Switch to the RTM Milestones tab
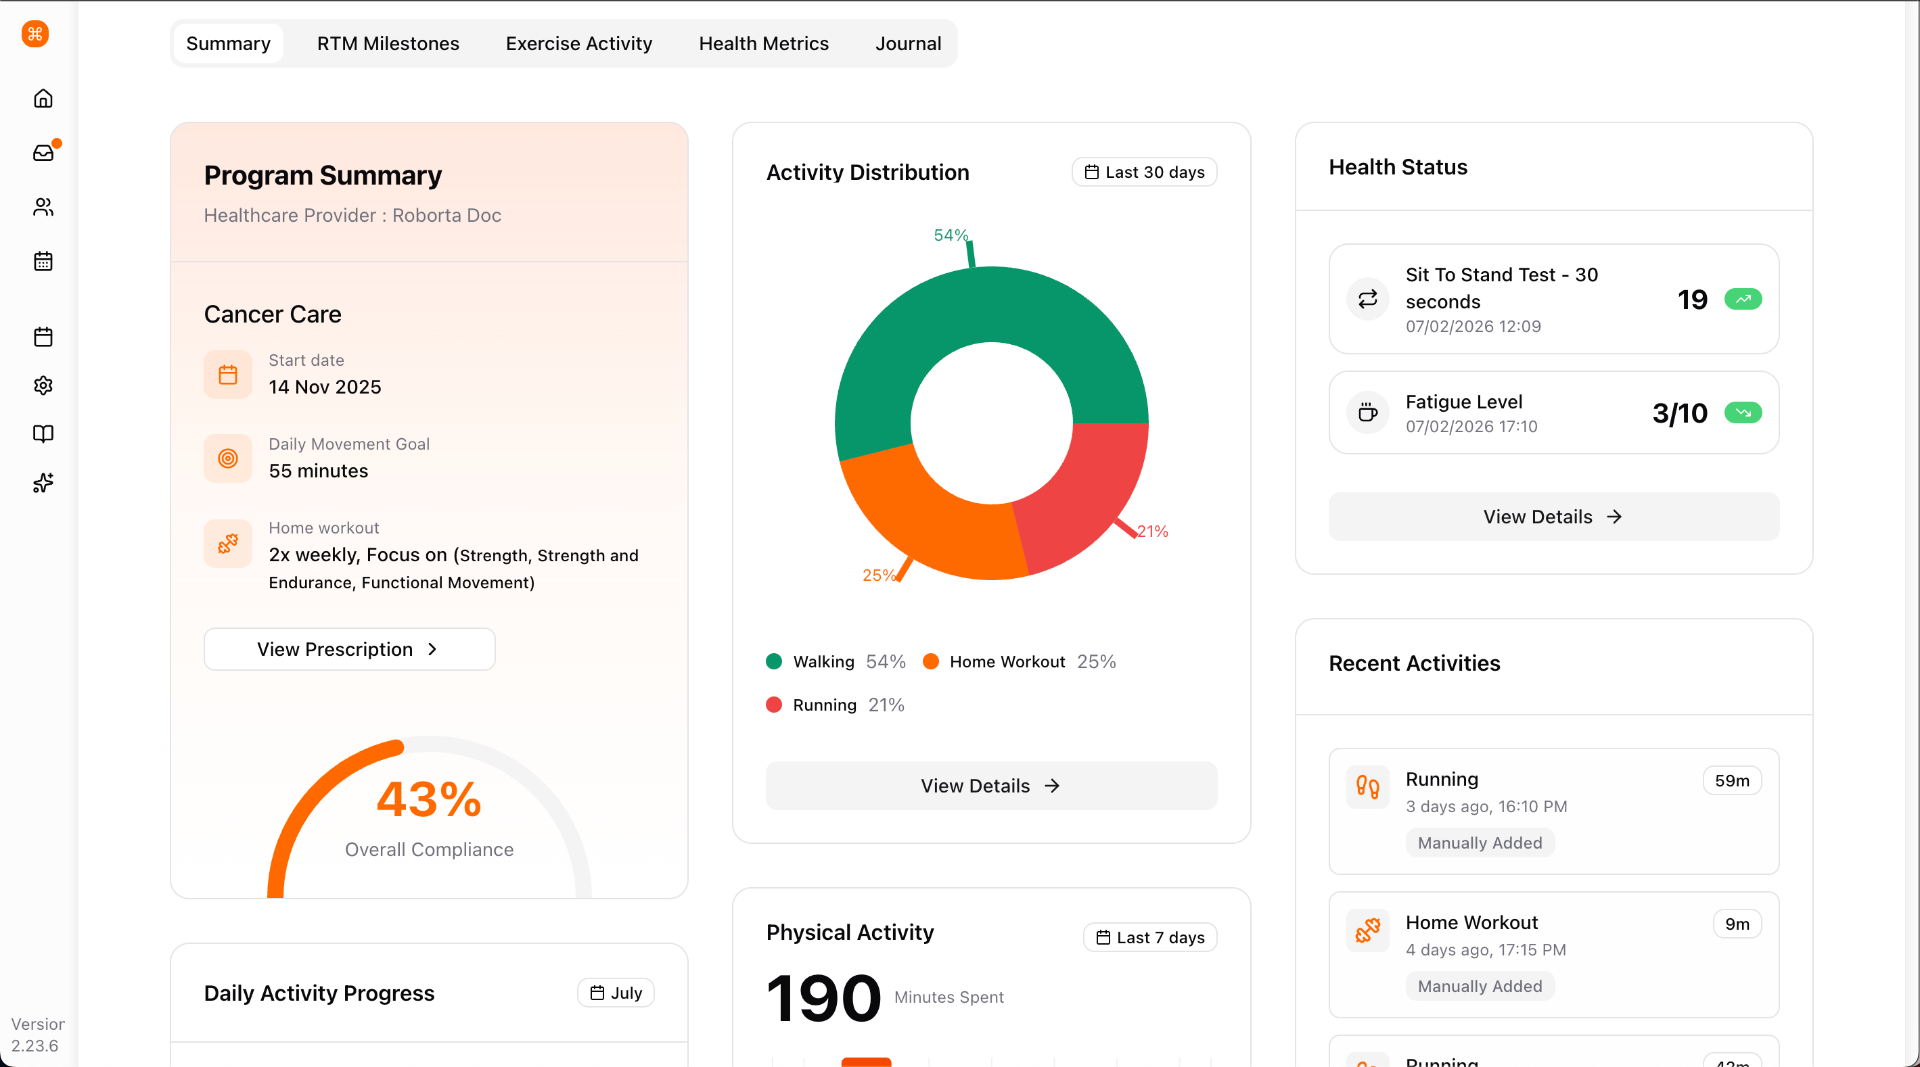 tap(388, 44)
